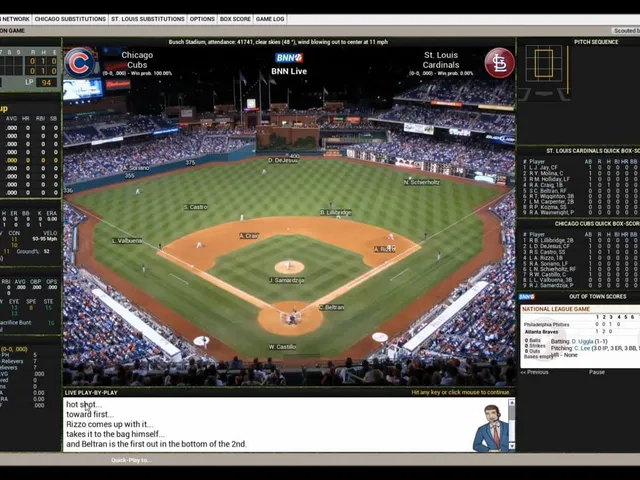This screenshot has width=640, height=480.
Task: Open the St. Louis Substitutions menu
Action: (148, 19)
